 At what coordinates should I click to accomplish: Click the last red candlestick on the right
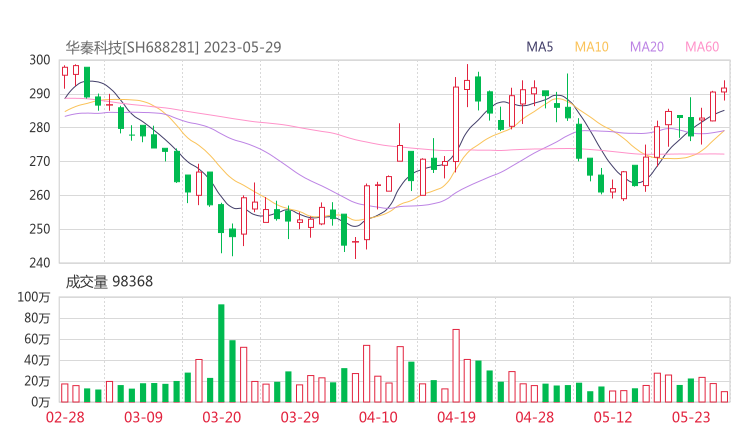tap(724, 90)
